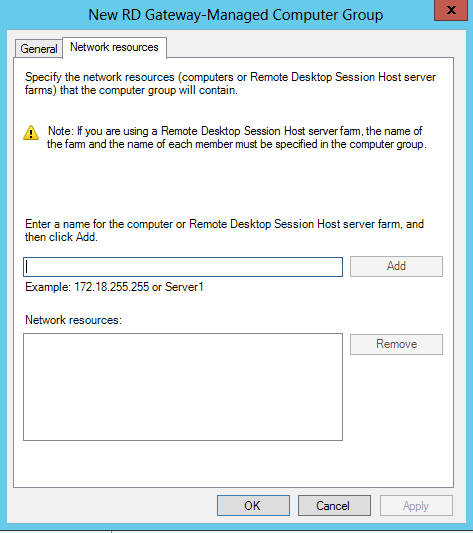Click the 'Specify the network resources' description
The height and width of the screenshot is (533, 473).
pyautogui.click(x=230, y=84)
